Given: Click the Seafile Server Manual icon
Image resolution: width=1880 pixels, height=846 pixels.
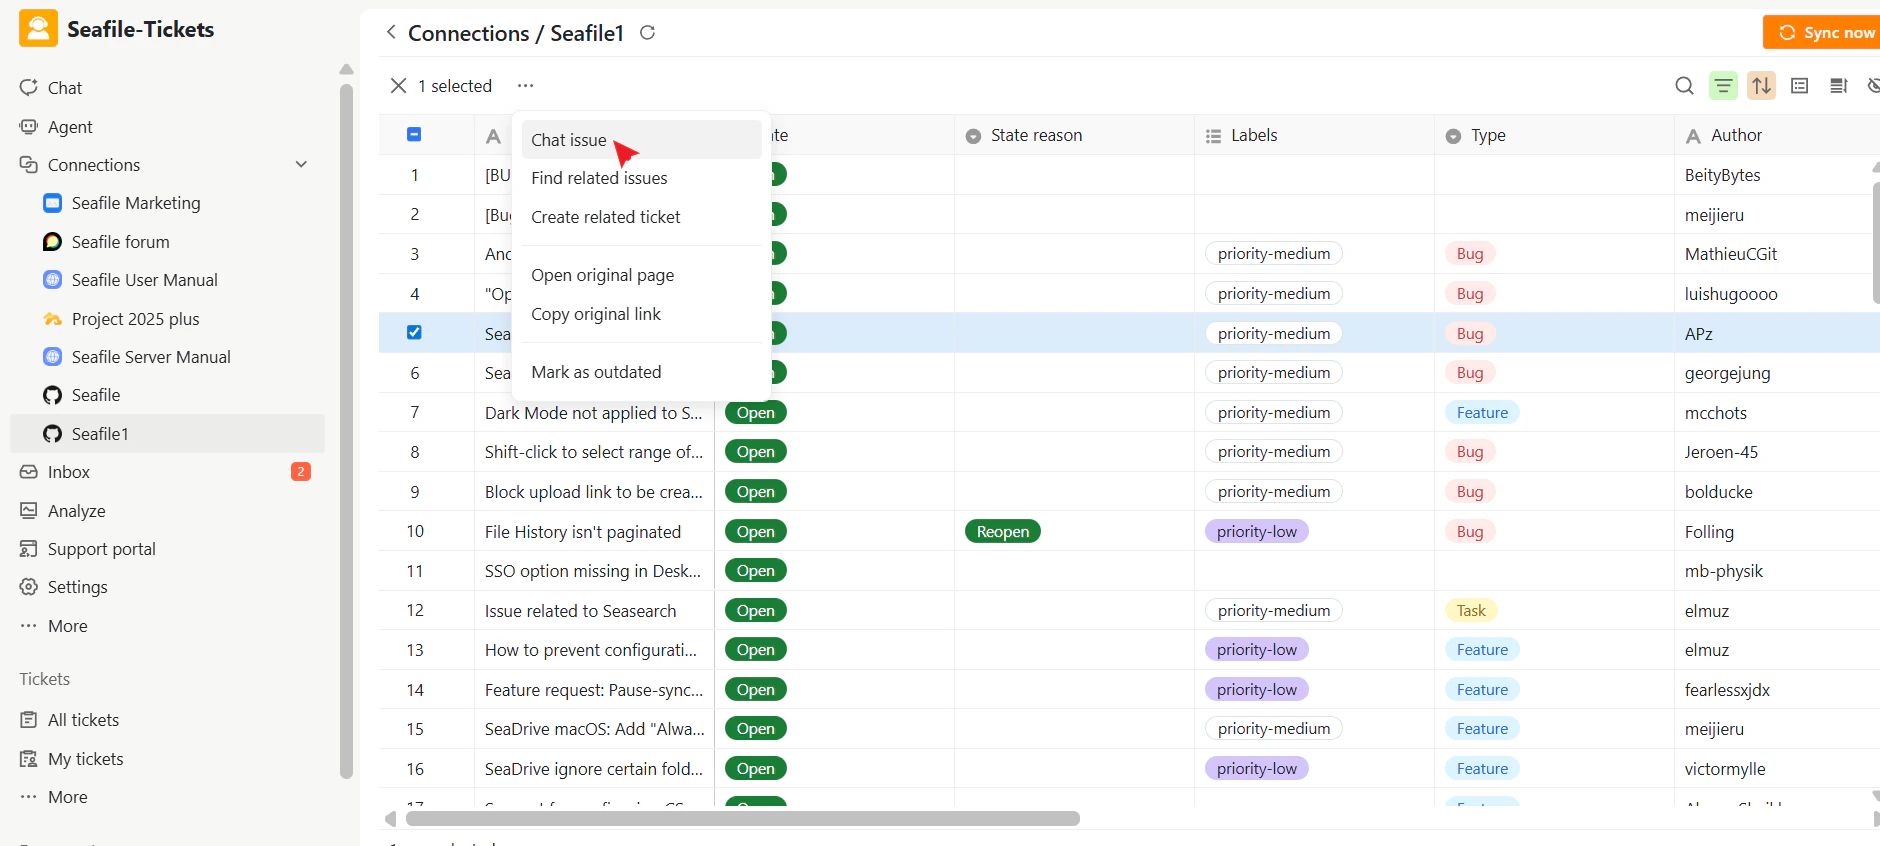Looking at the screenshot, I should pyautogui.click(x=53, y=357).
